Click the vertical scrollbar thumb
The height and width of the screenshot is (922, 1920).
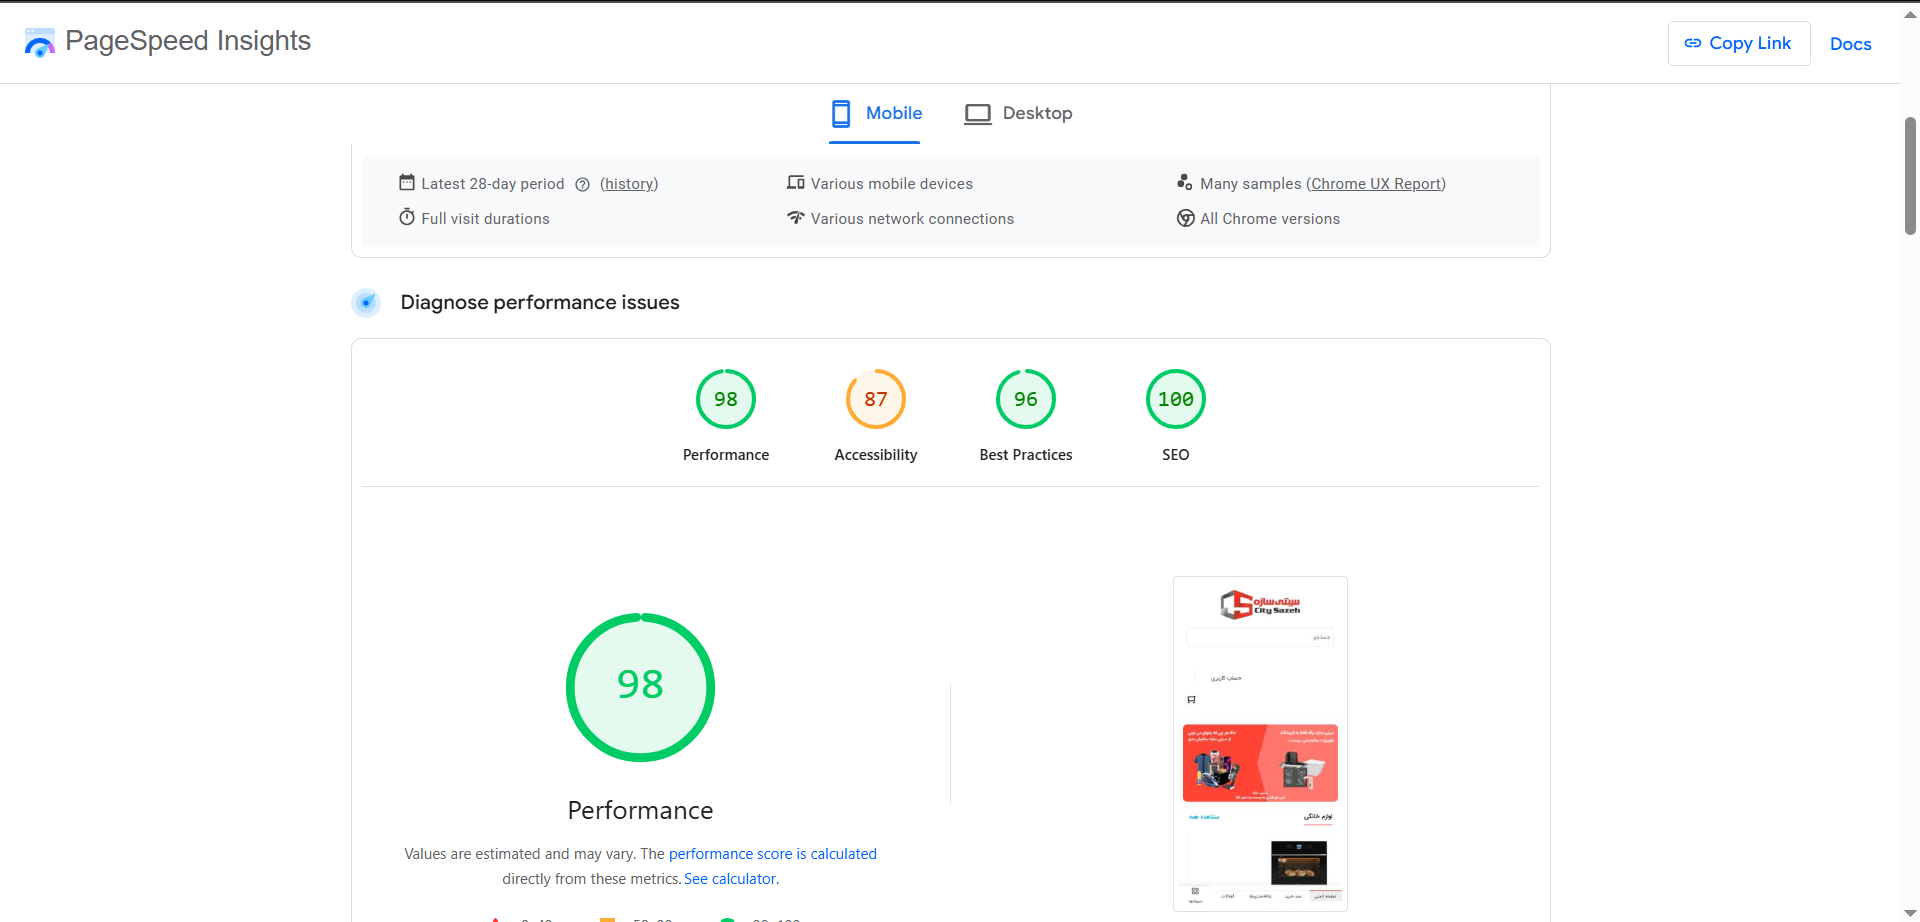click(x=1910, y=176)
